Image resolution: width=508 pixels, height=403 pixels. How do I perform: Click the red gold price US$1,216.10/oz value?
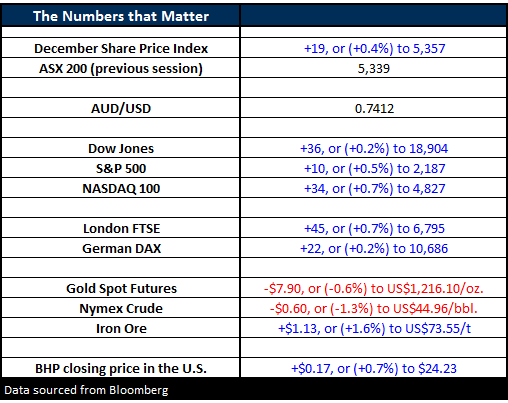tap(374, 289)
